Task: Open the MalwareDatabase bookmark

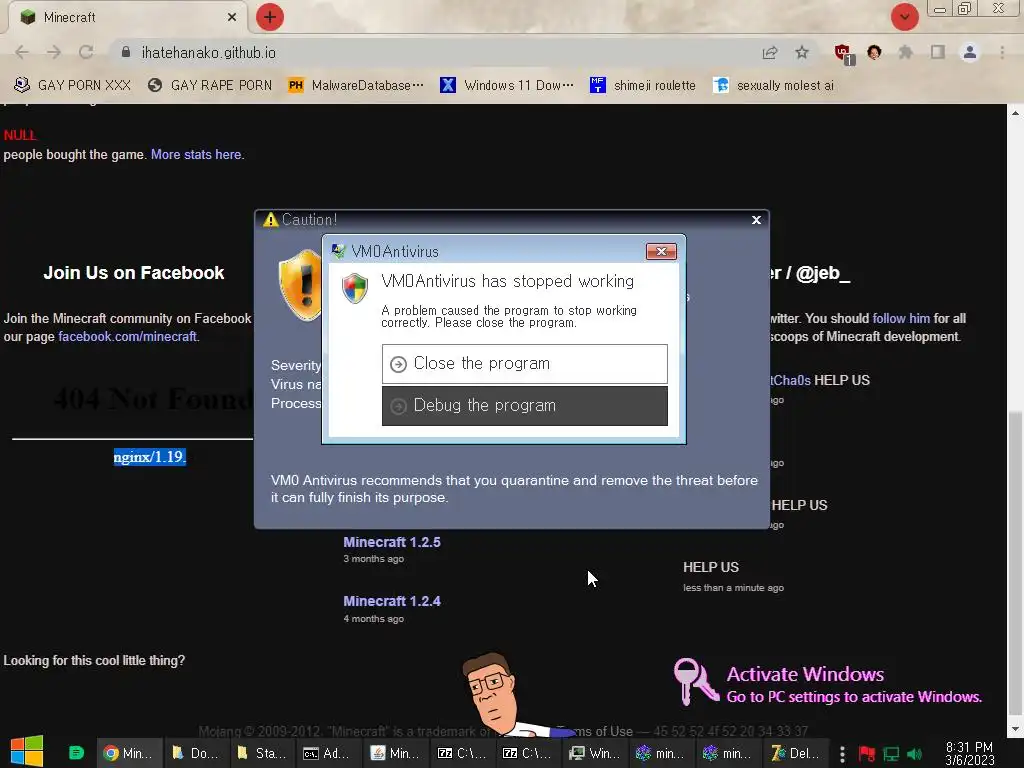Action: coord(356,86)
